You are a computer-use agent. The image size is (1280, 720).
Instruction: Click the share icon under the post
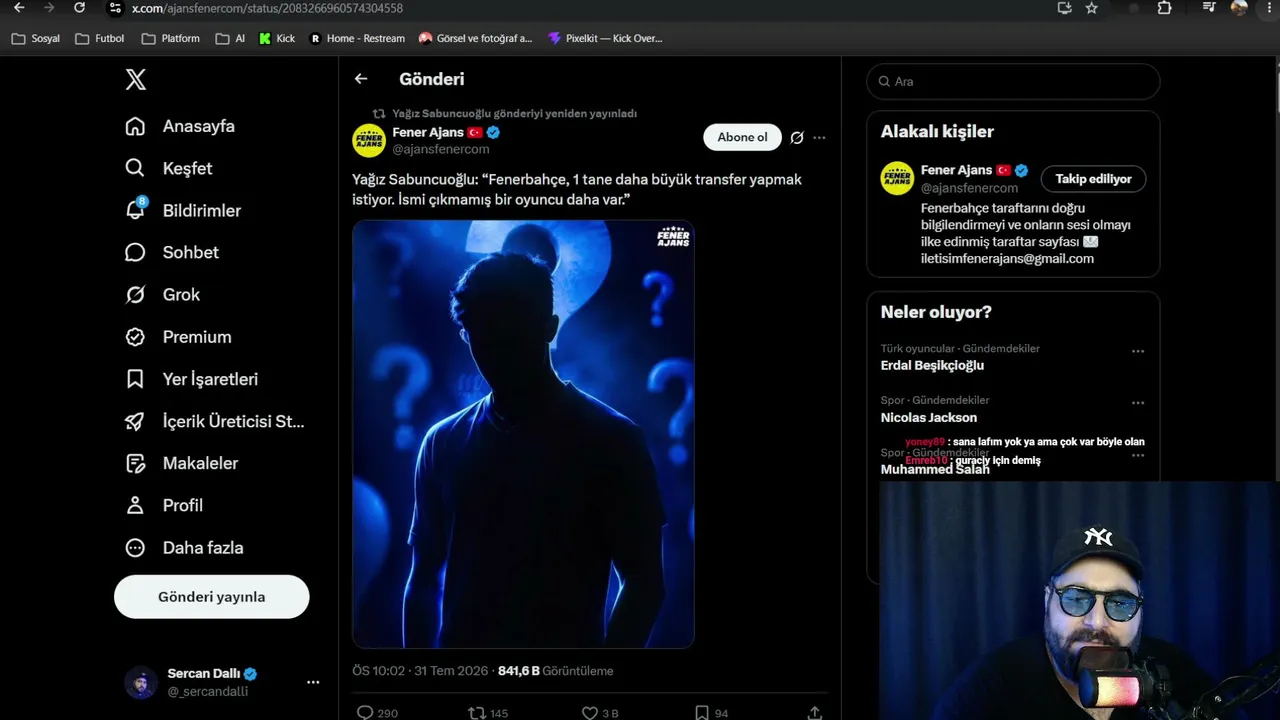coord(815,713)
